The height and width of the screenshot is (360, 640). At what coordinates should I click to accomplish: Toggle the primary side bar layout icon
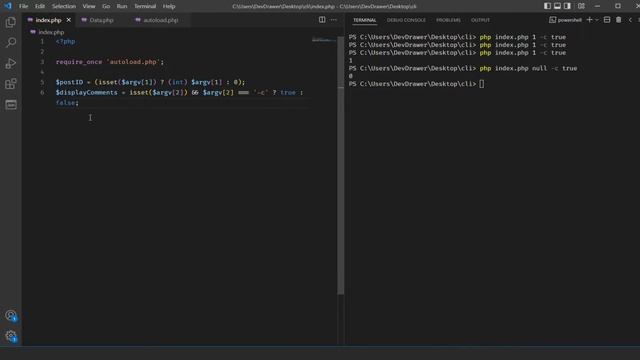coord(547,6)
